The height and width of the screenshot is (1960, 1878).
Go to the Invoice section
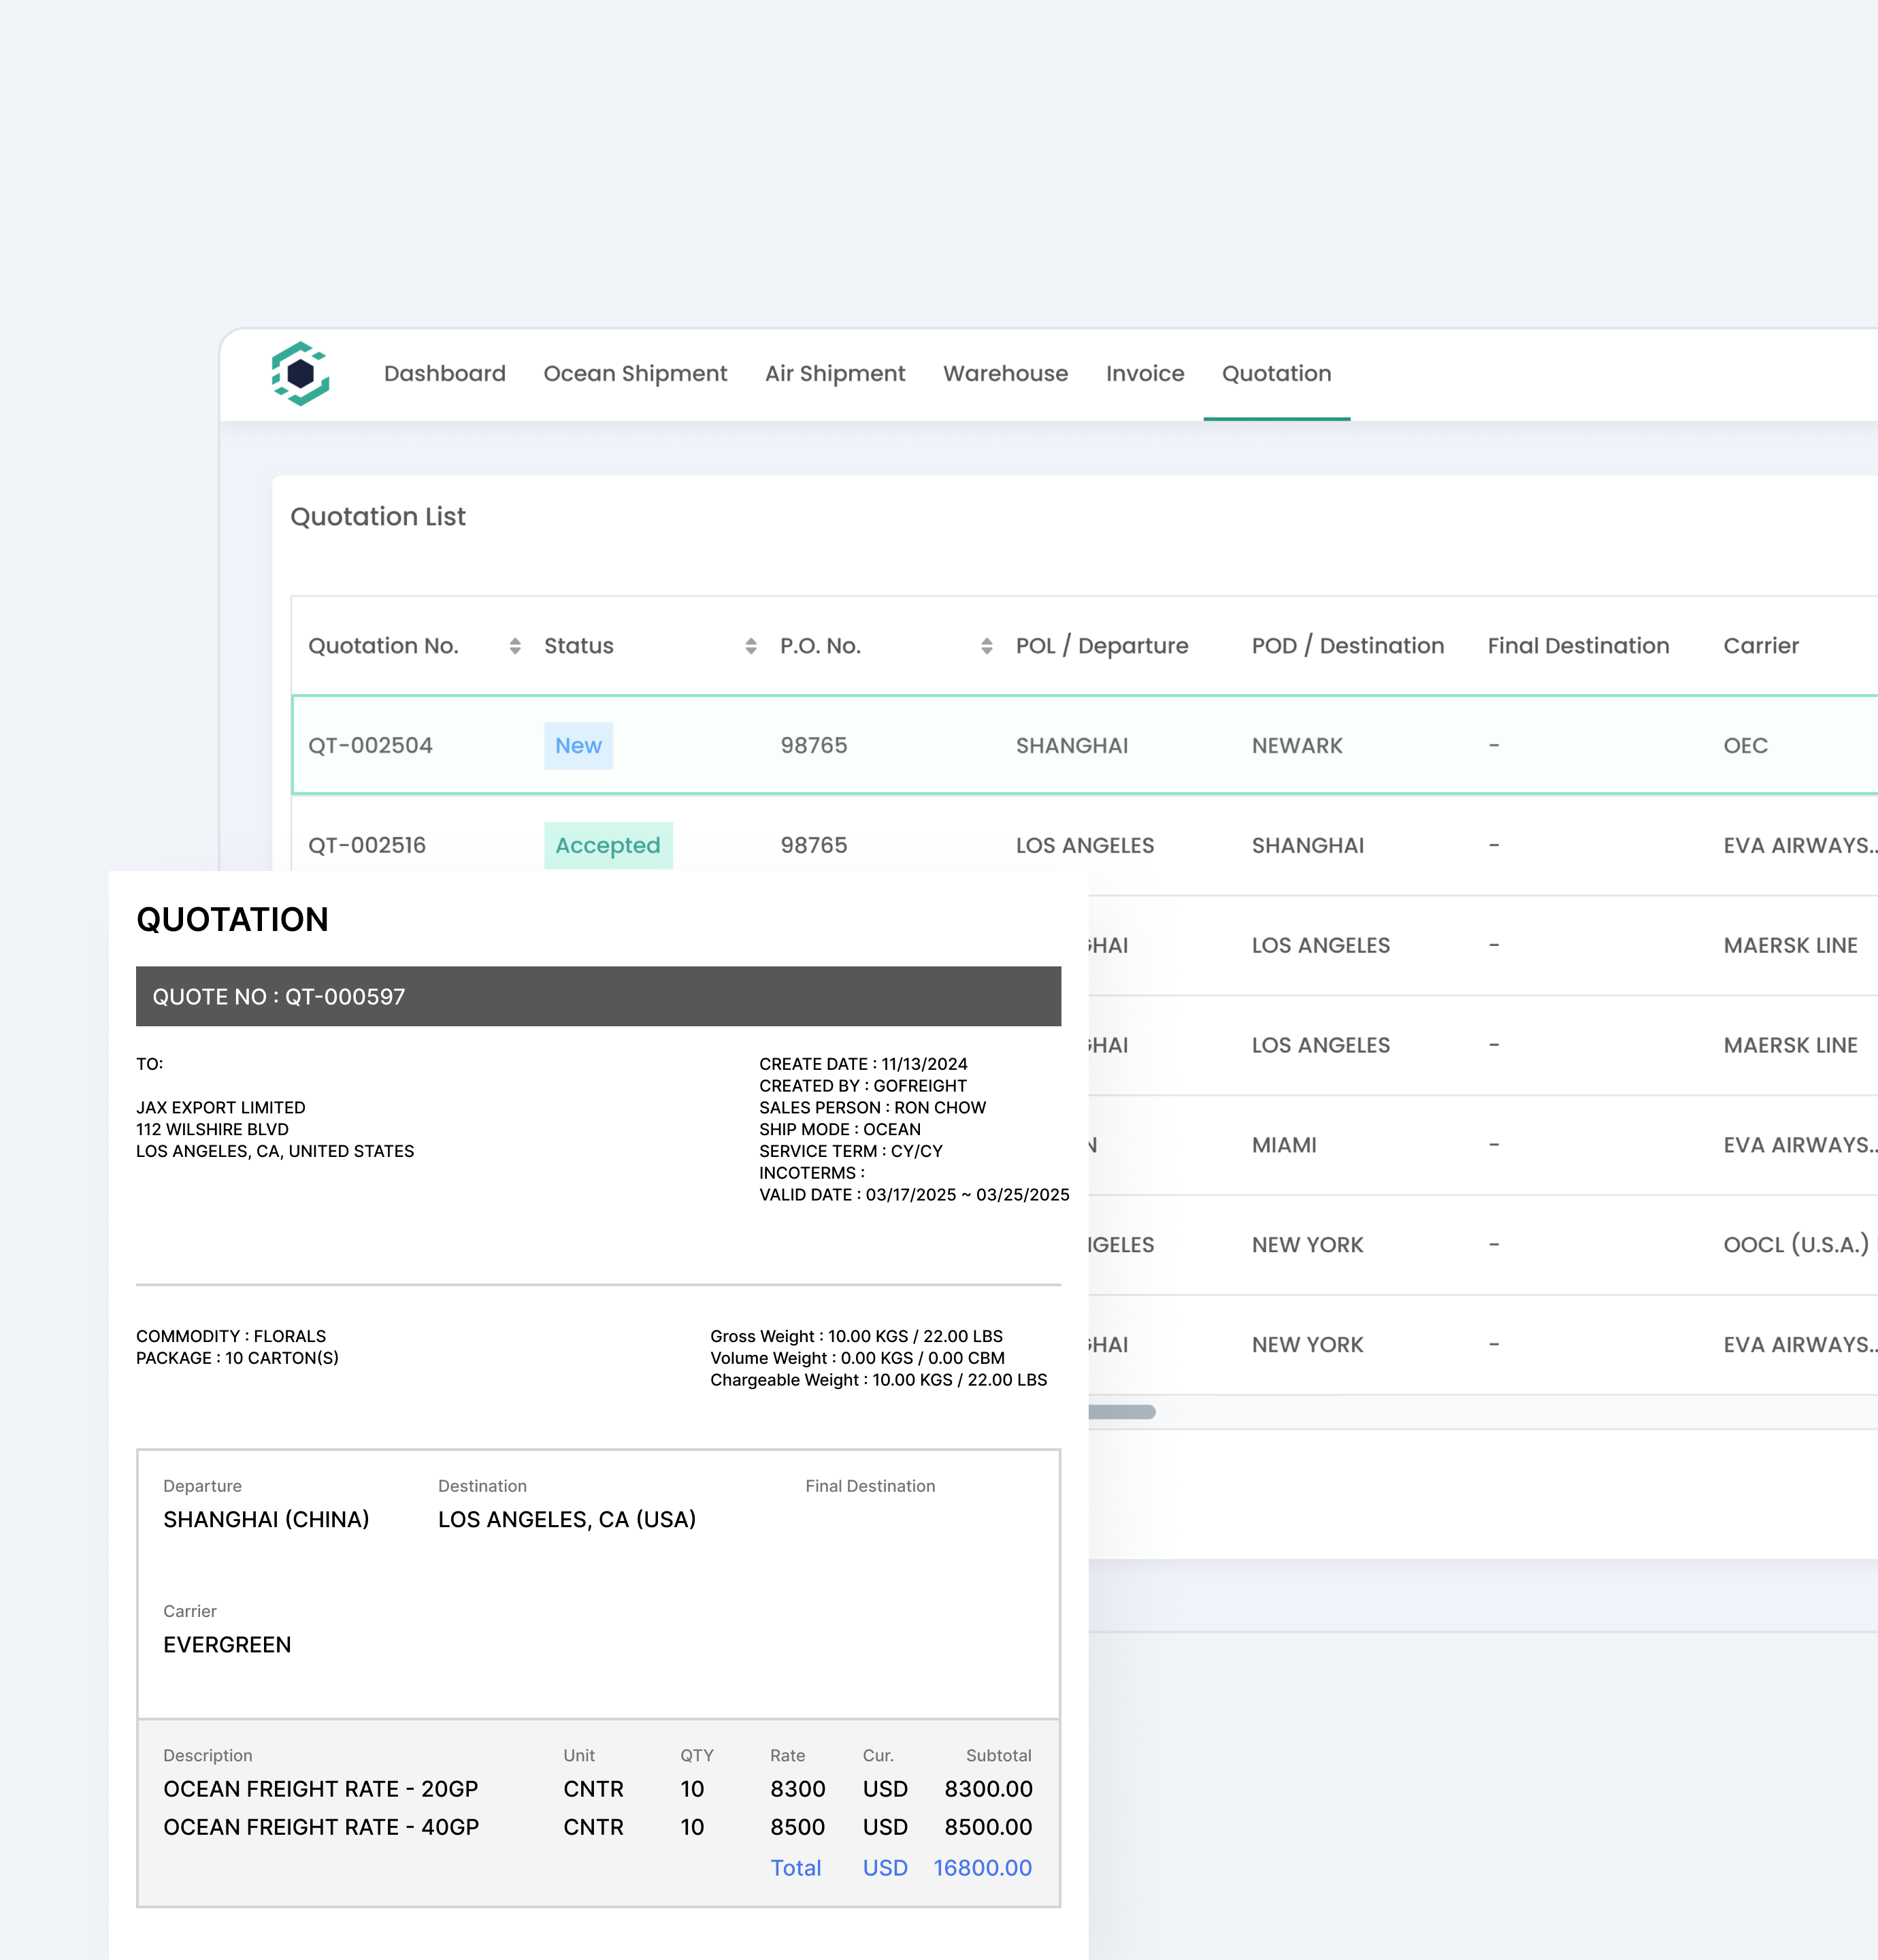(x=1144, y=373)
